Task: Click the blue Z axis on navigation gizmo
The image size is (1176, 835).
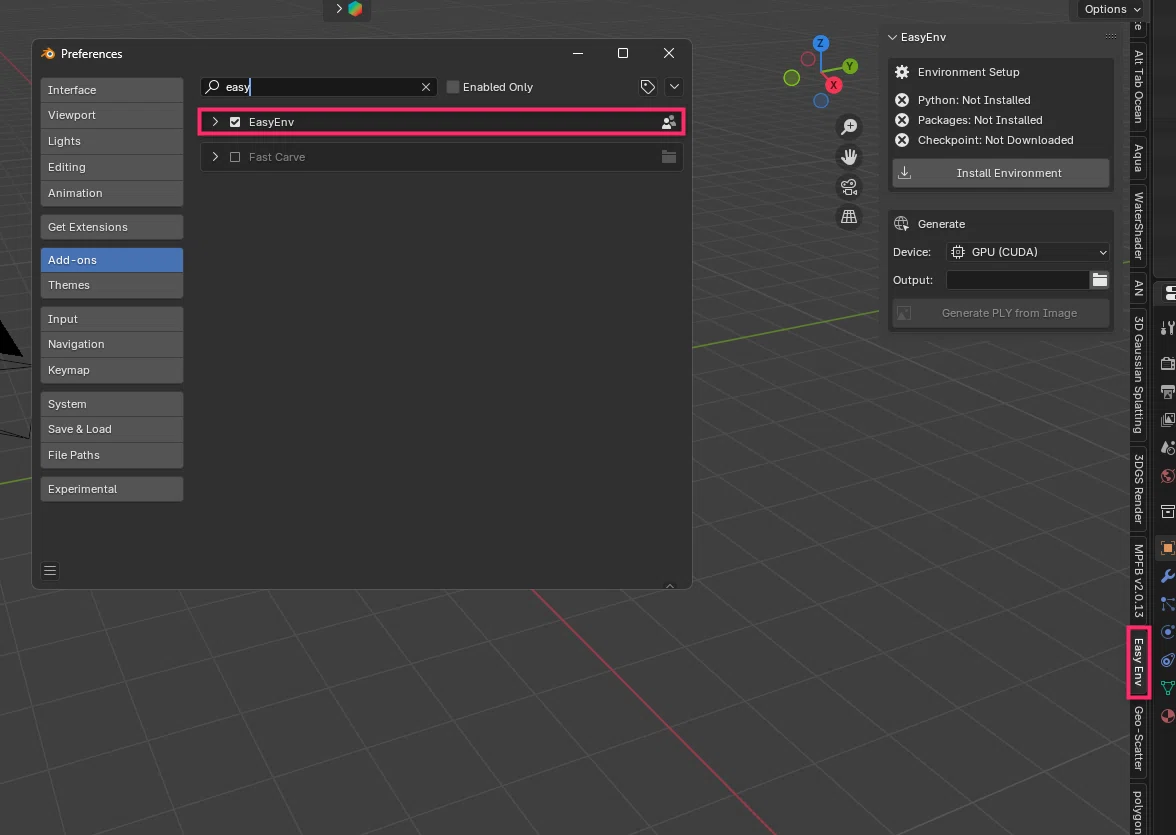Action: click(820, 43)
